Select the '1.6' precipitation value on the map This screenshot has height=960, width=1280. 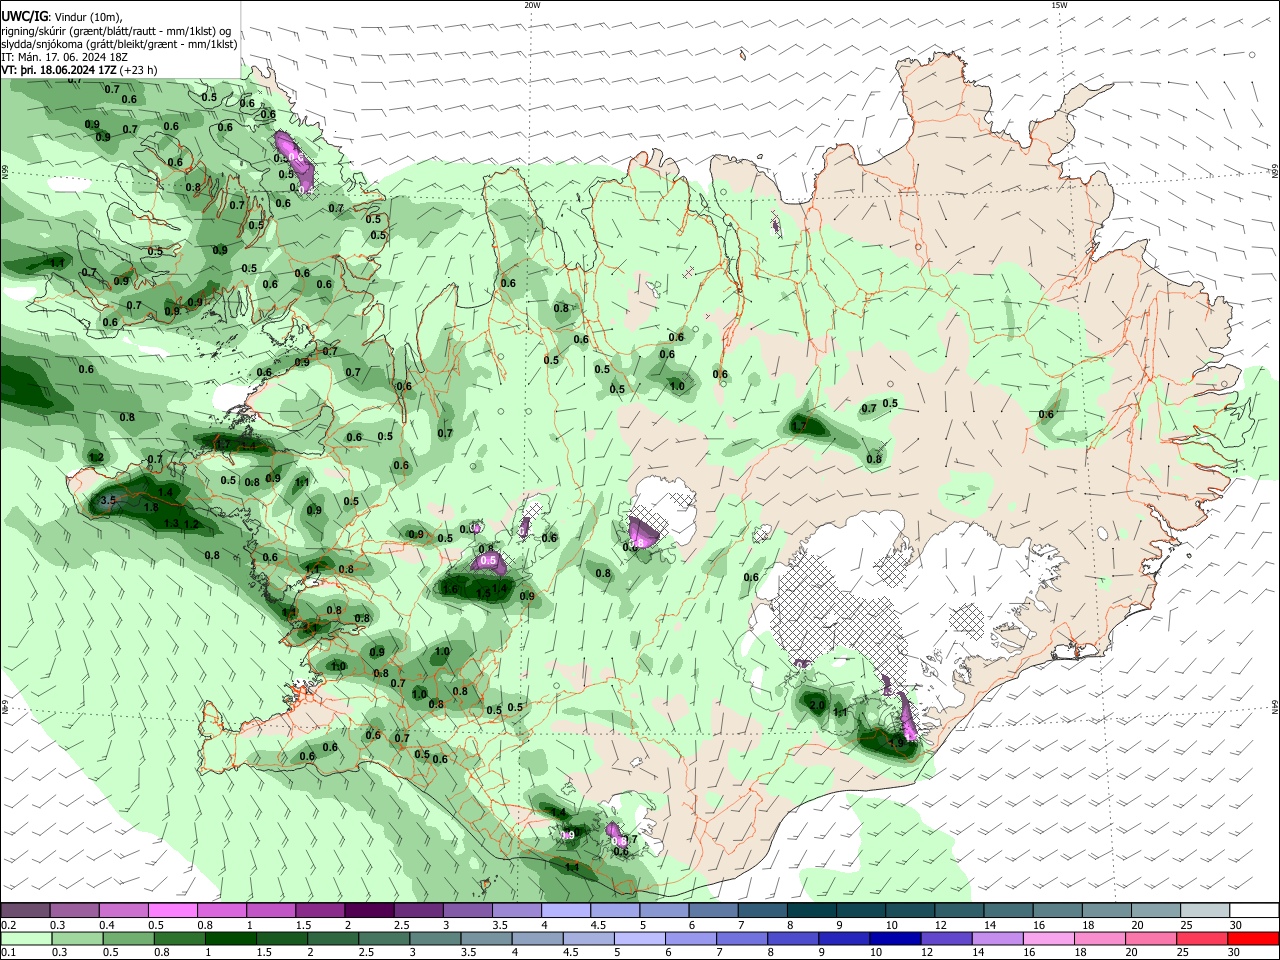[450, 590]
